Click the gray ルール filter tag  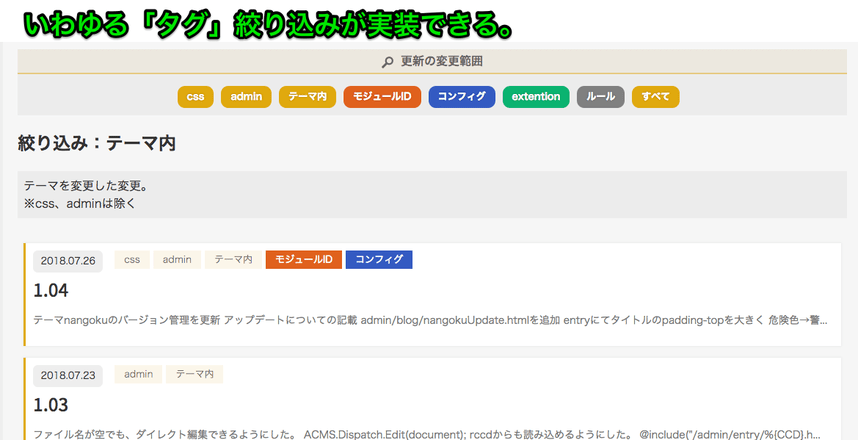point(601,97)
